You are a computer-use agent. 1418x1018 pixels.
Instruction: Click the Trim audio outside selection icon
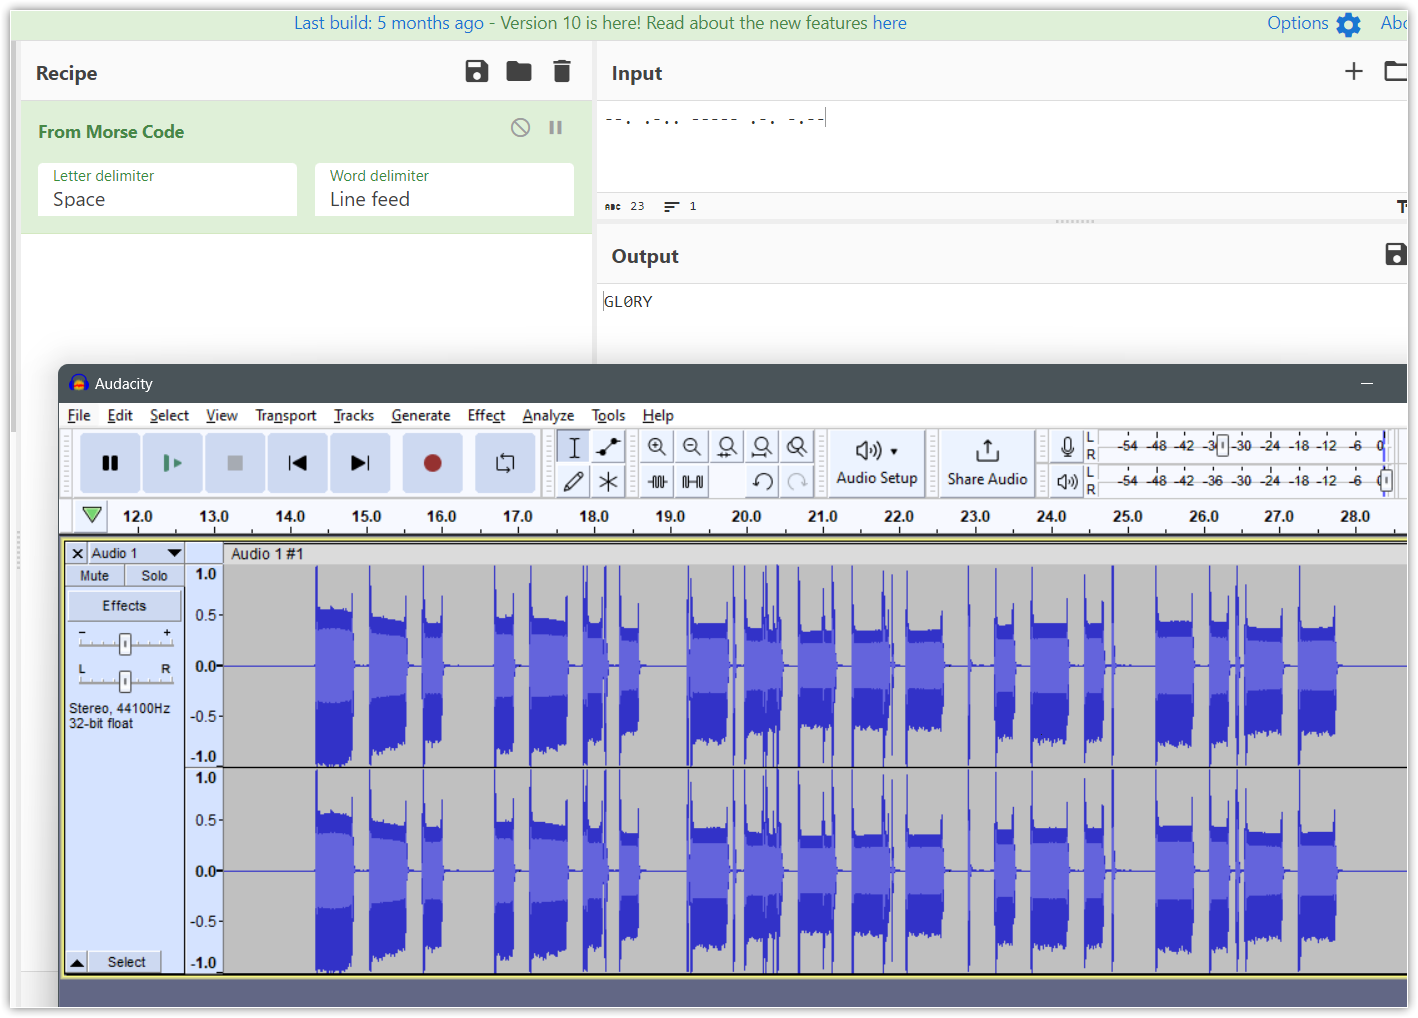point(657,482)
